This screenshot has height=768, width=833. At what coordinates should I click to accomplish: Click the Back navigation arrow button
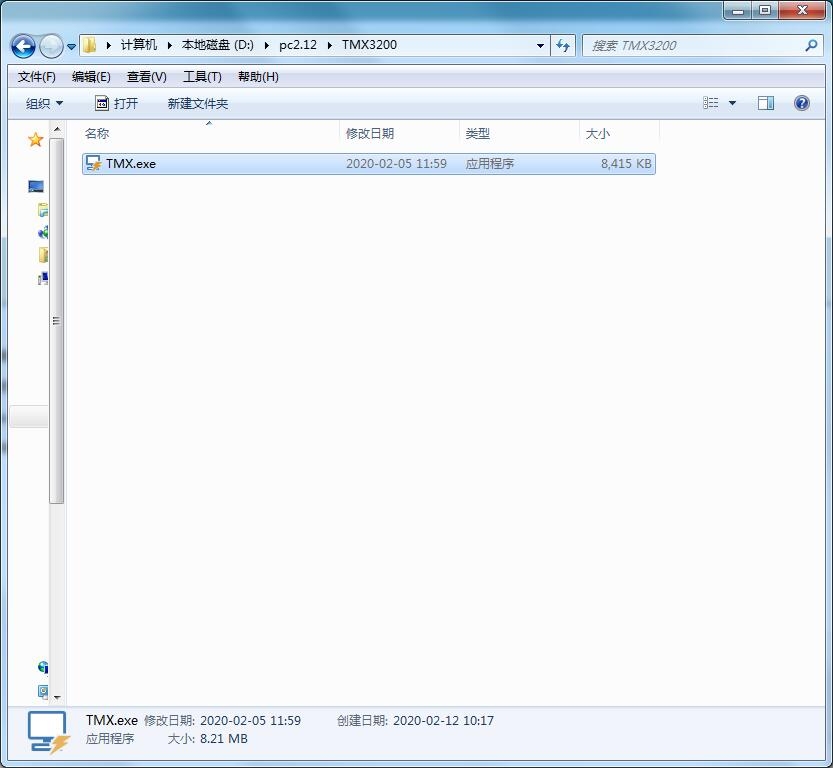point(23,46)
